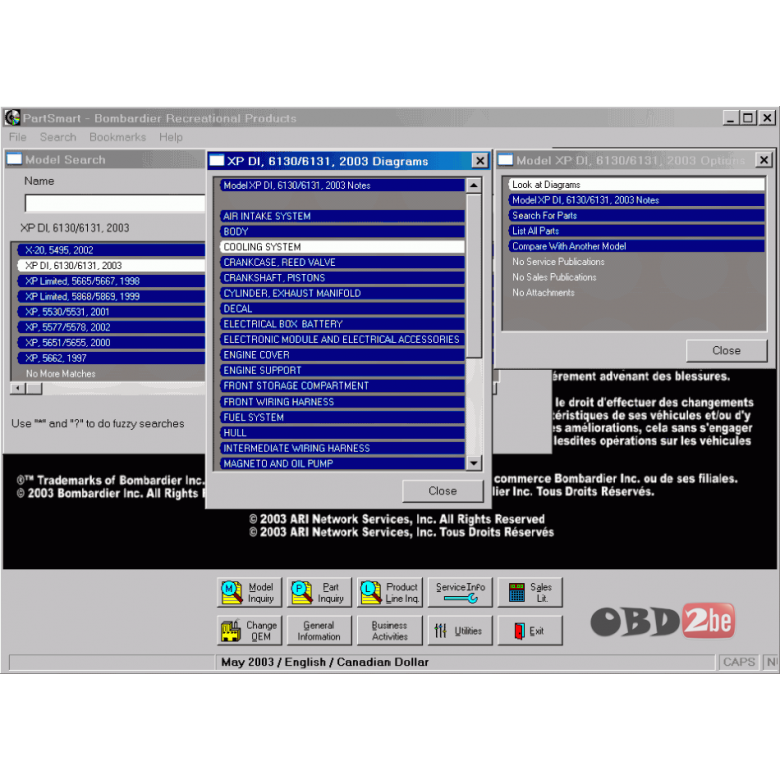This screenshot has width=780, height=780.
Task: Close Options window with title bar X
Action: 764,160
